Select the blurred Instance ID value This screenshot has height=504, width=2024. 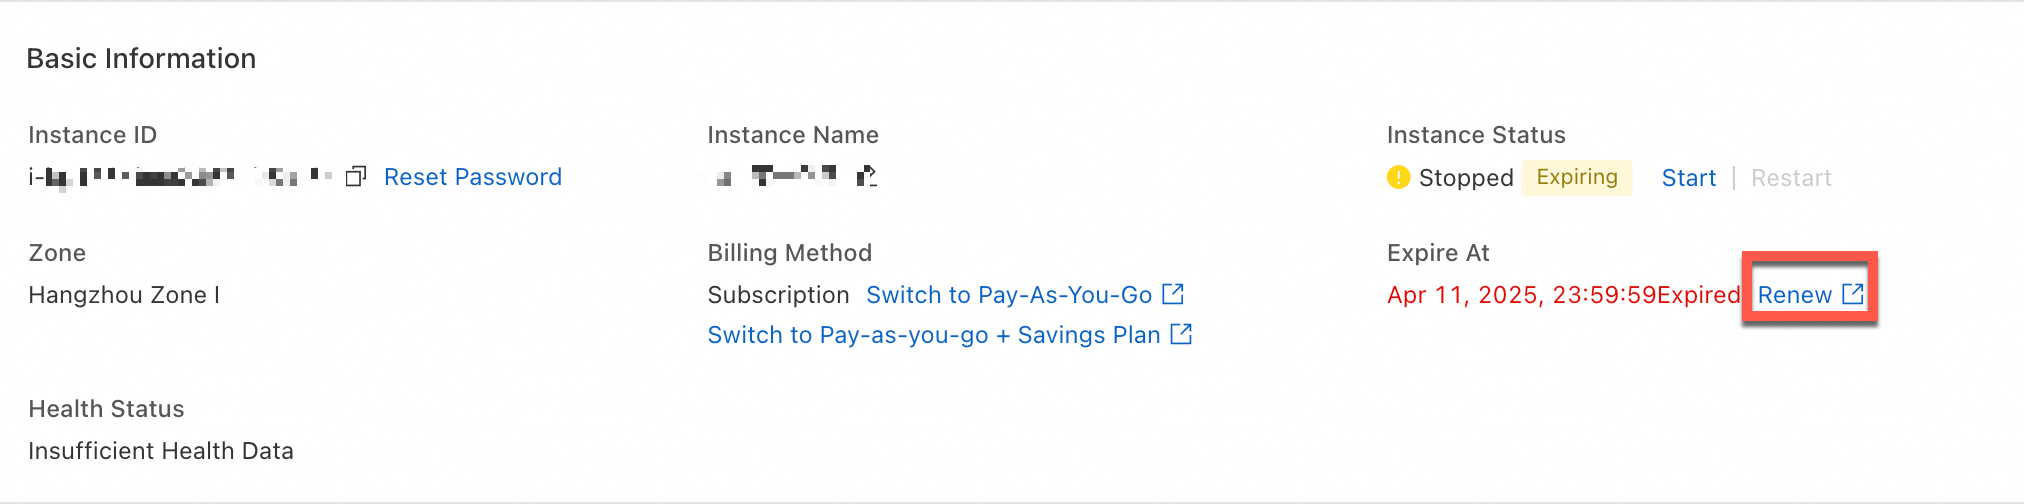[x=181, y=177]
